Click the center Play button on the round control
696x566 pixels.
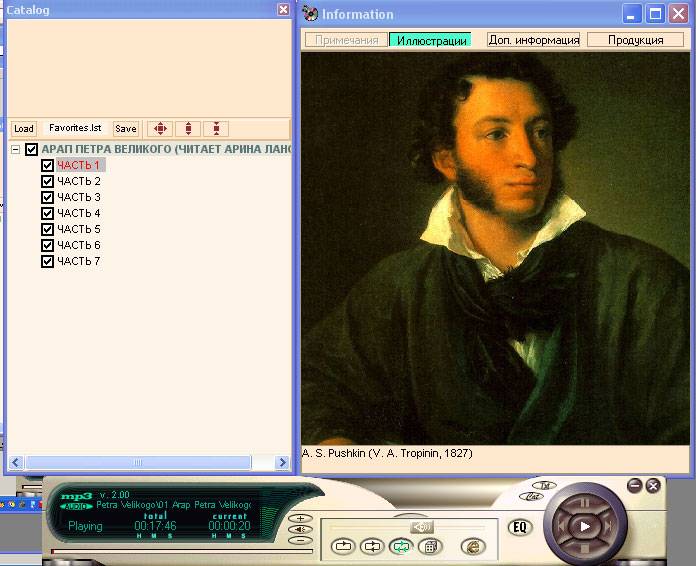tap(585, 526)
